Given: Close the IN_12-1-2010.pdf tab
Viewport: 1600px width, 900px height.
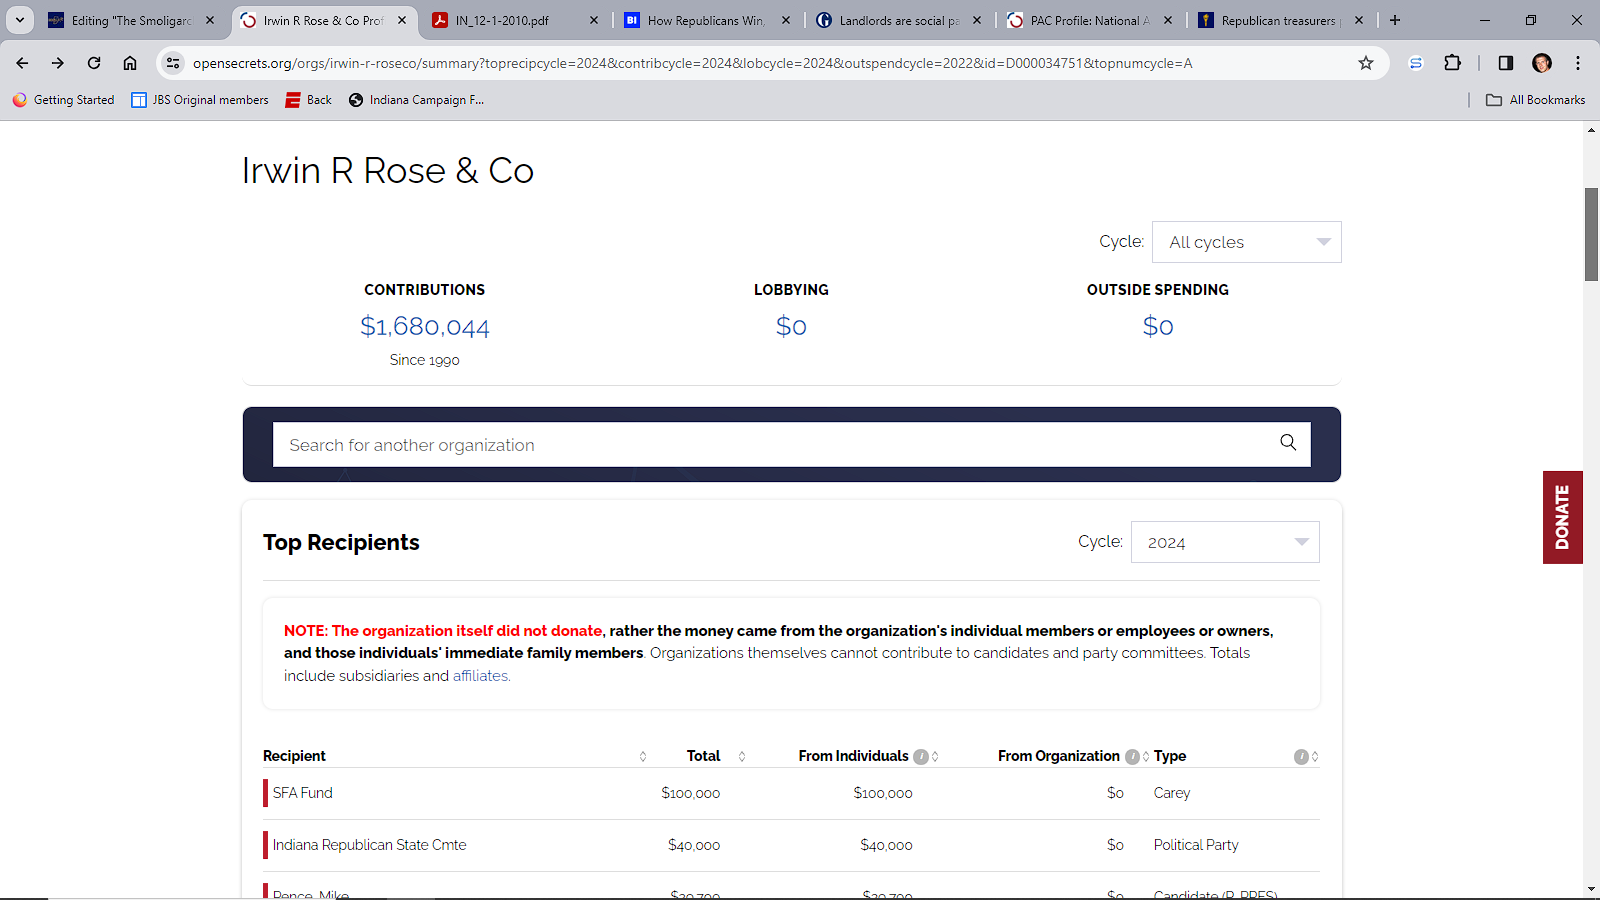Looking at the screenshot, I should (x=594, y=20).
